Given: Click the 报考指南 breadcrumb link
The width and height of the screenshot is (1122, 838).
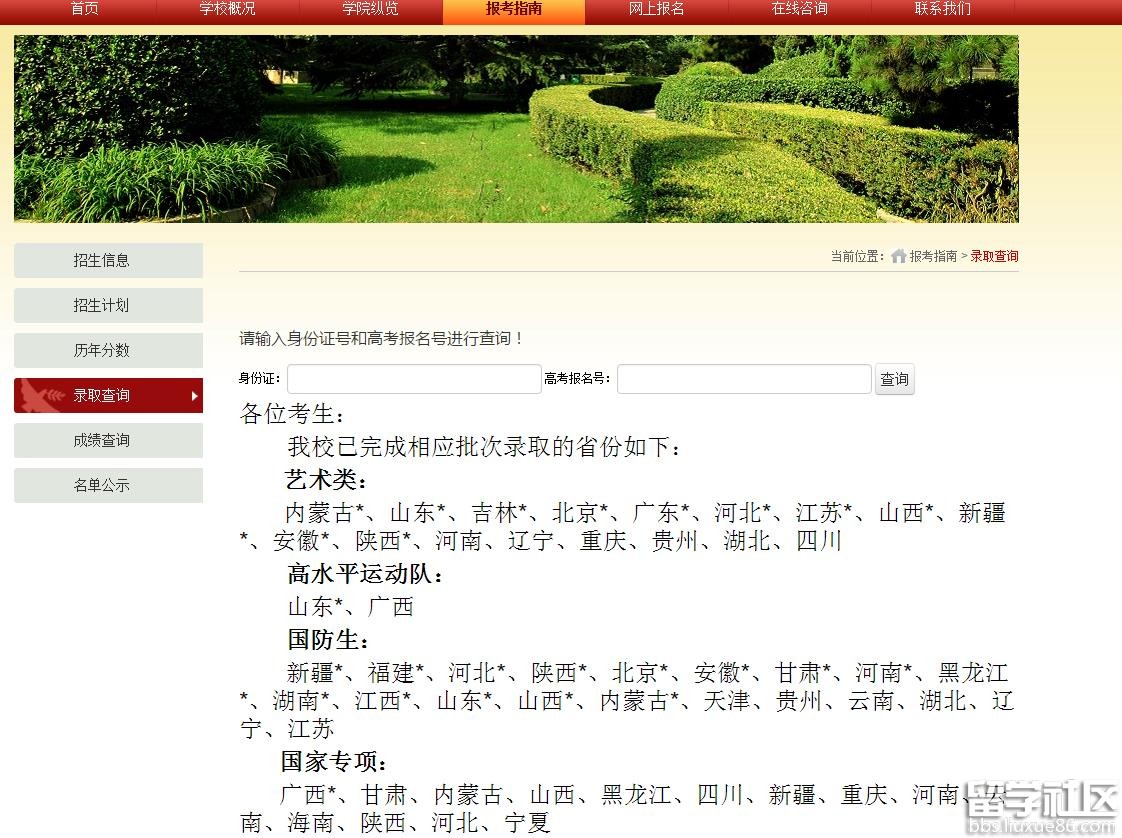Looking at the screenshot, I should point(933,257).
